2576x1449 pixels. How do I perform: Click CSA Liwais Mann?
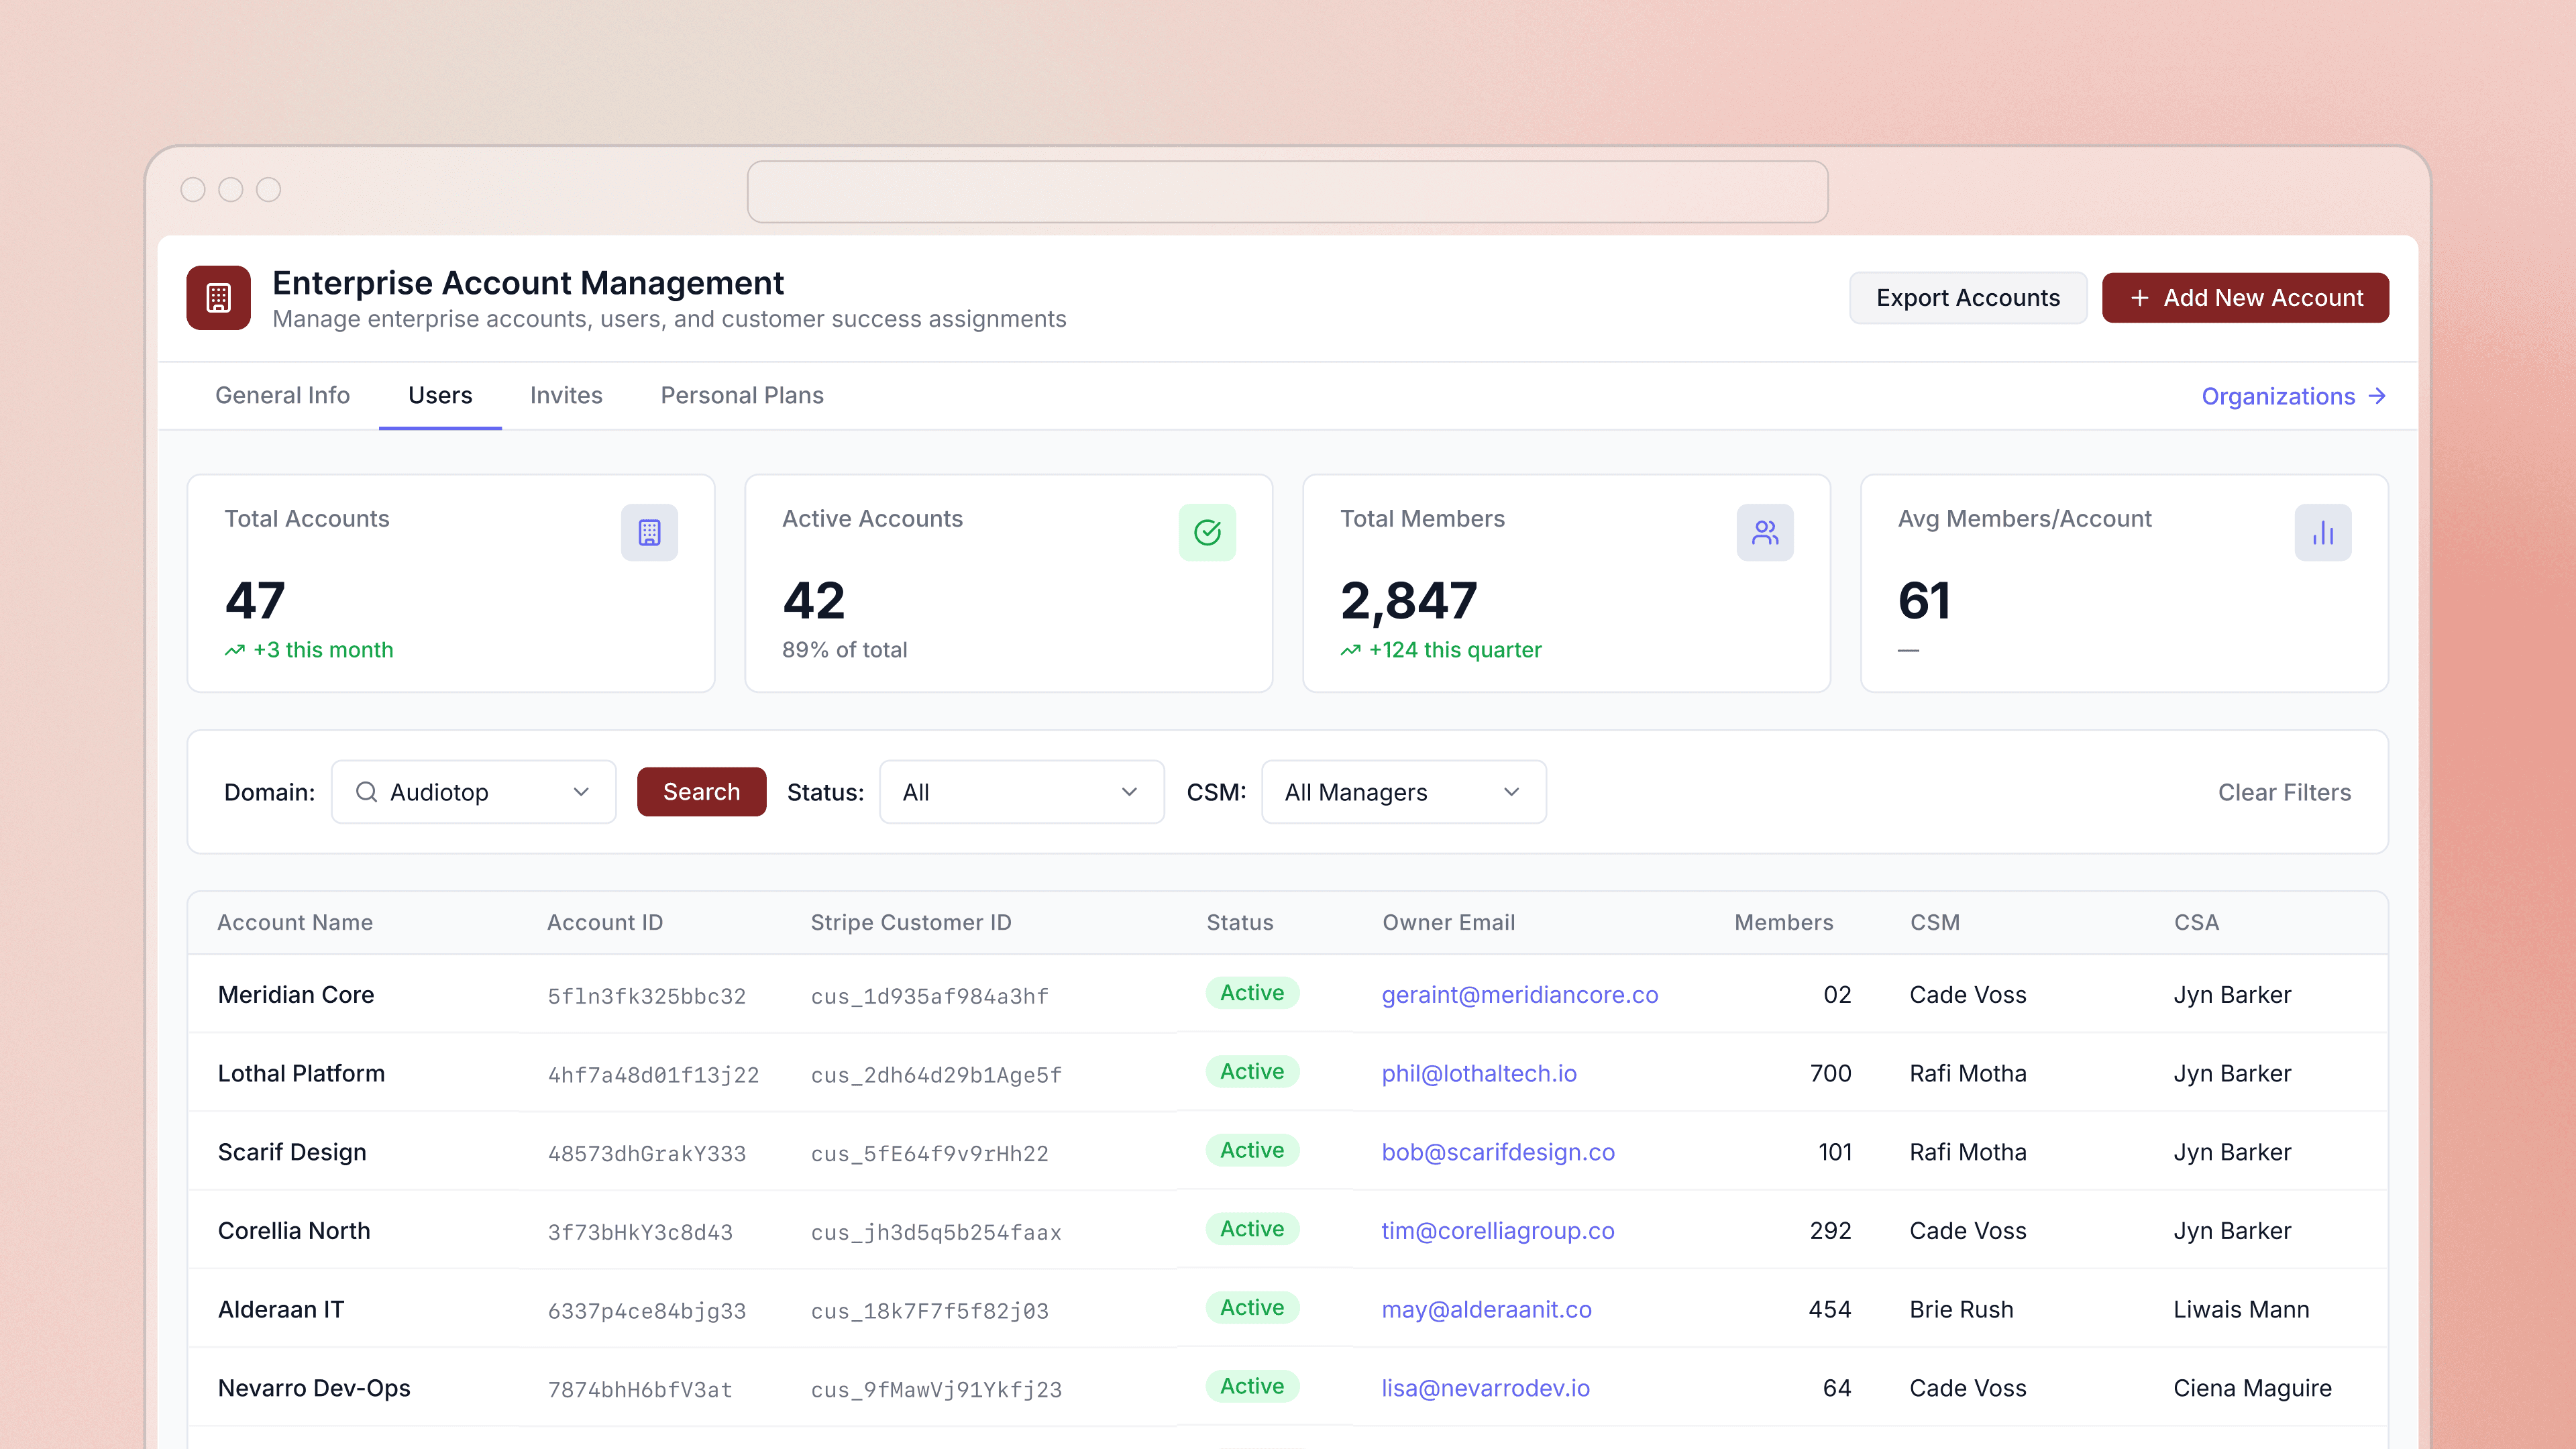[2241, 1309]
